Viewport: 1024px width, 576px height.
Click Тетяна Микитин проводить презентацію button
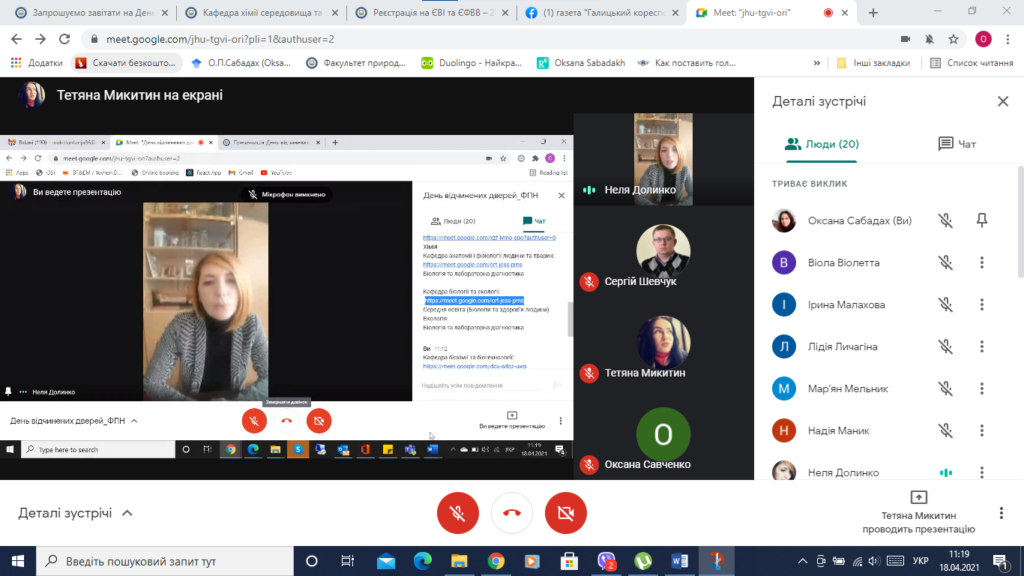pos(918,513)
